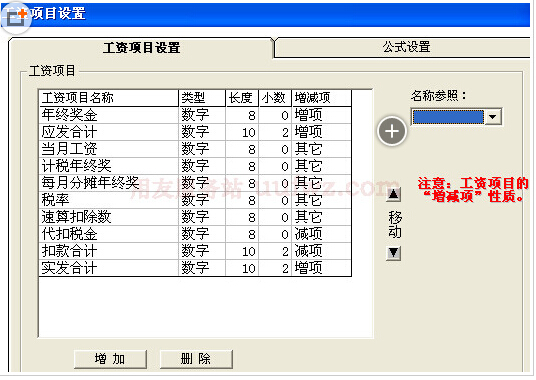The width and height of the screenshot is (536, 380).
Task: Move the selected item up with the arrow
Action: [393, 195]
